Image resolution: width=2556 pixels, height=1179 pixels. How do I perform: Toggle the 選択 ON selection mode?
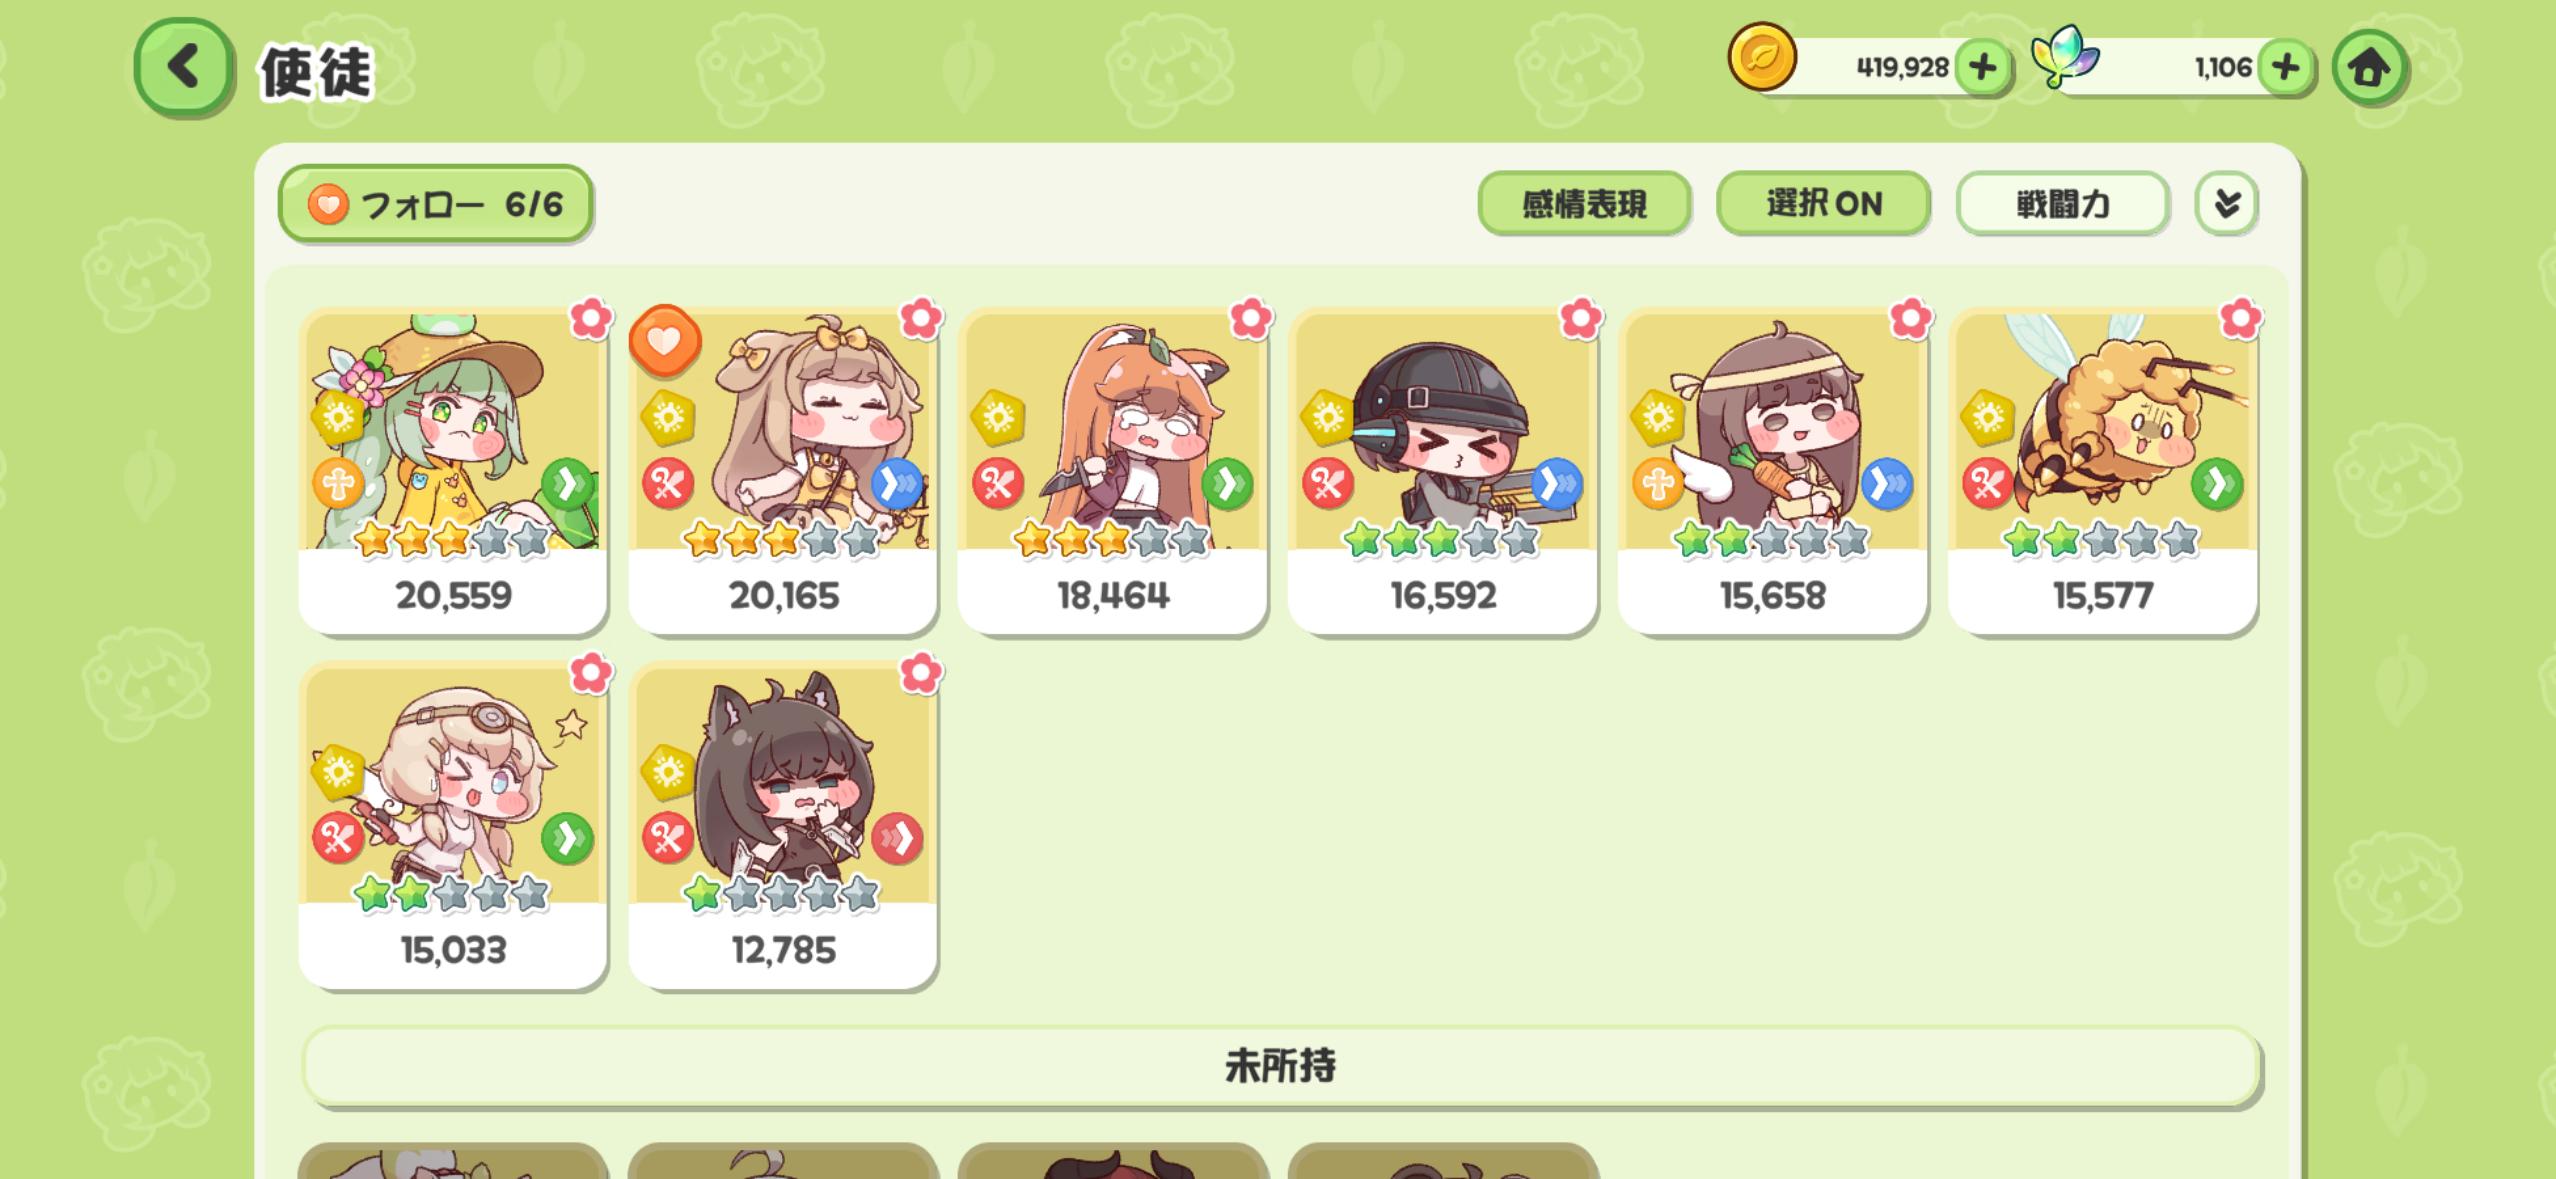tap(1823, 204)
